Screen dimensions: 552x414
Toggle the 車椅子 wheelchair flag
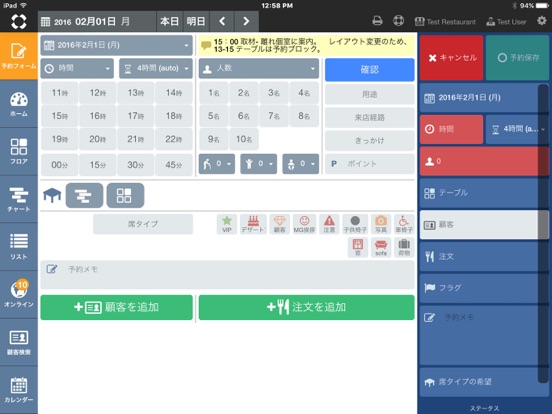pos(404,224)
